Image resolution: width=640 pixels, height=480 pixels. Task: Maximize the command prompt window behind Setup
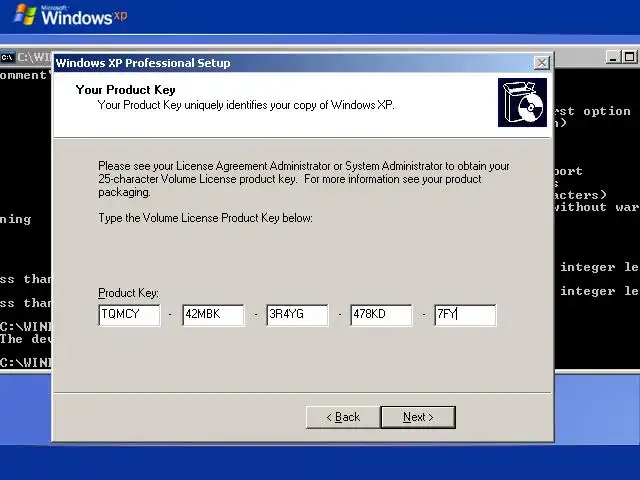click(629, 57)
